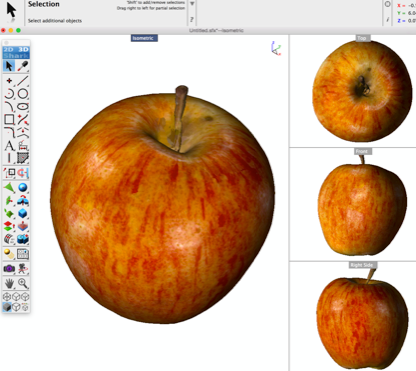Choose the Text tool (letter A)
The width and height of the screenshot is (416, 371).
(x=9, y=146)
